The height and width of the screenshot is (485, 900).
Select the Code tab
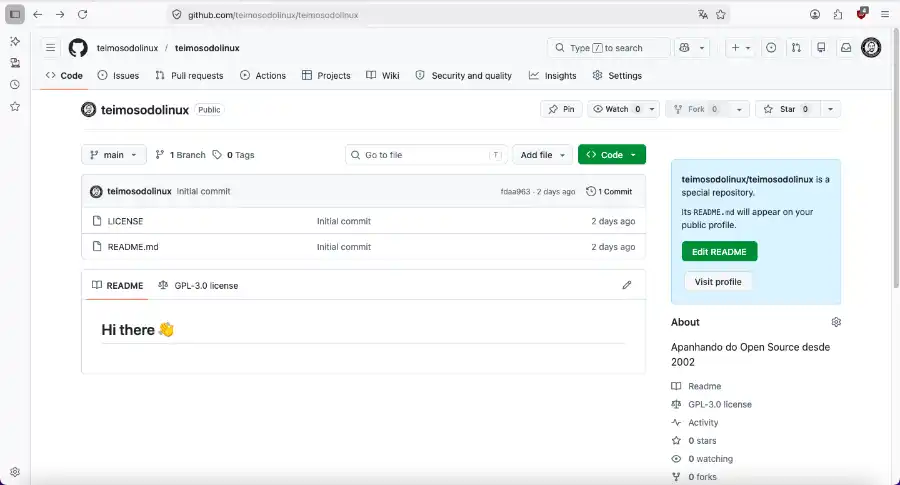64,75
